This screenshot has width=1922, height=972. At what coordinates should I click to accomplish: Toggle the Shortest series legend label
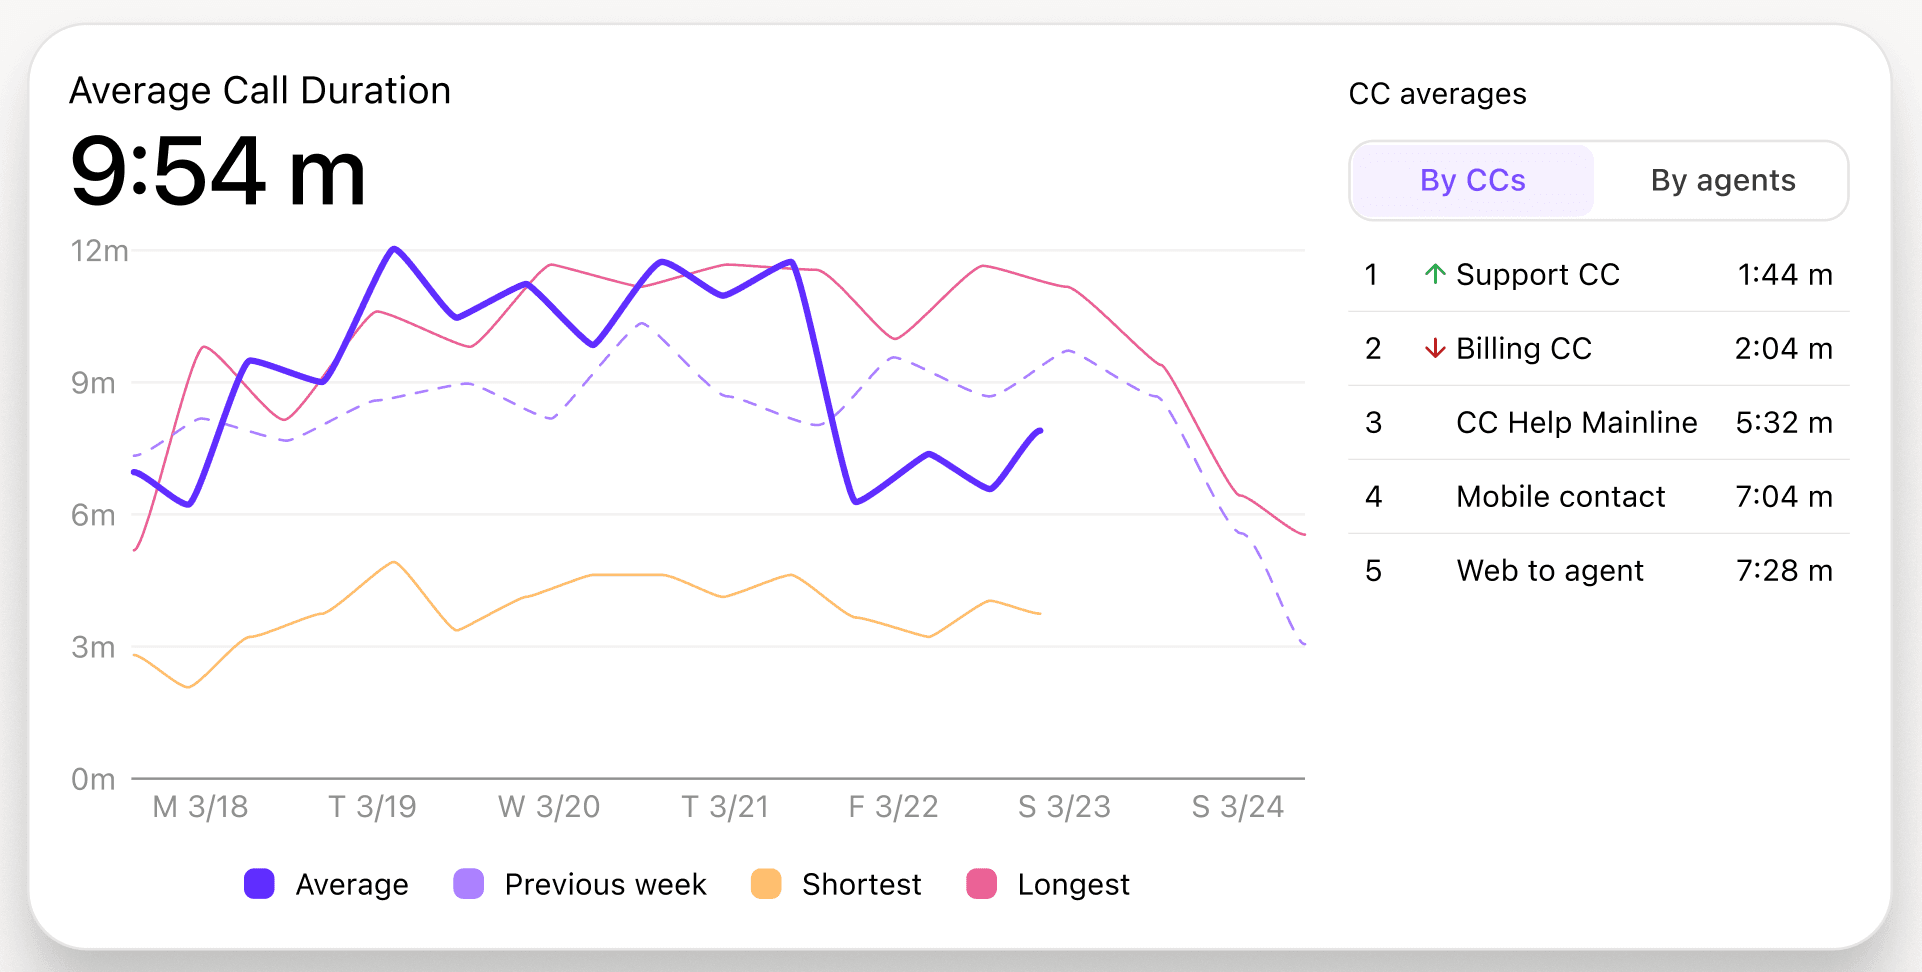click(x=861, y=885)
